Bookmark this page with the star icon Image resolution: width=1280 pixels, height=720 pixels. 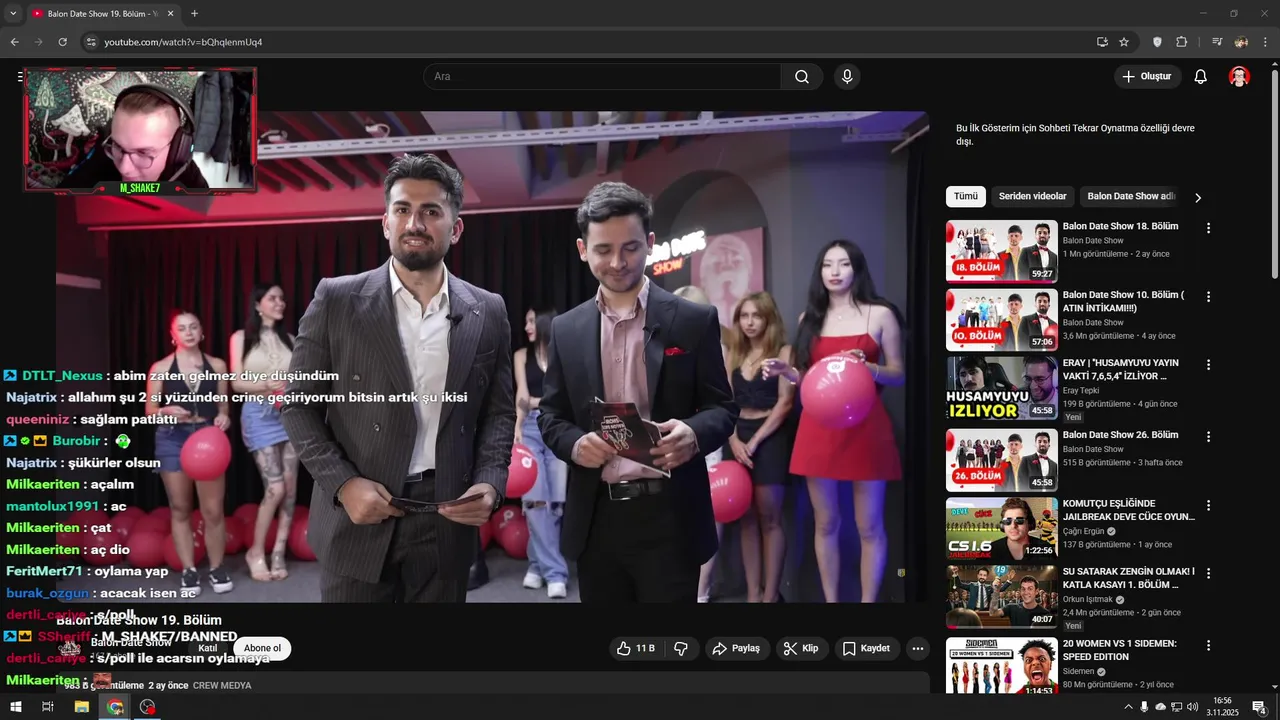pos(1124,42)
